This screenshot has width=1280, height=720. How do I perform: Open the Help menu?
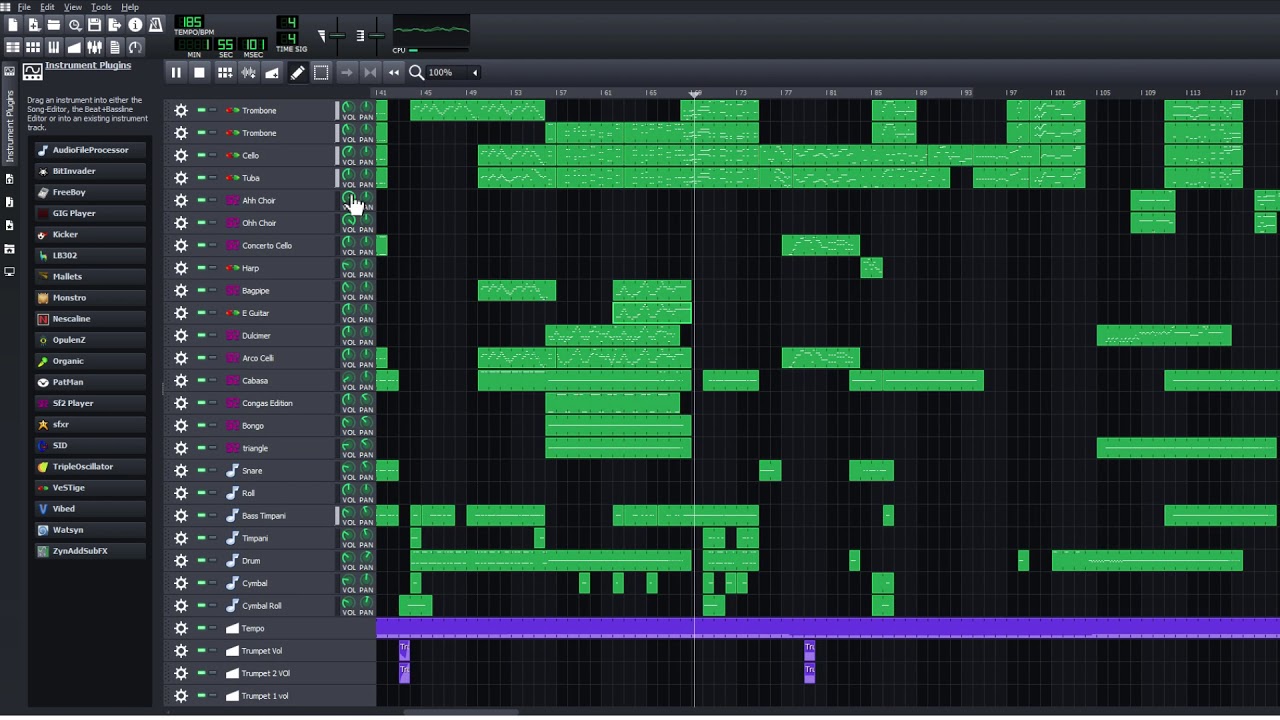[130, 7]
